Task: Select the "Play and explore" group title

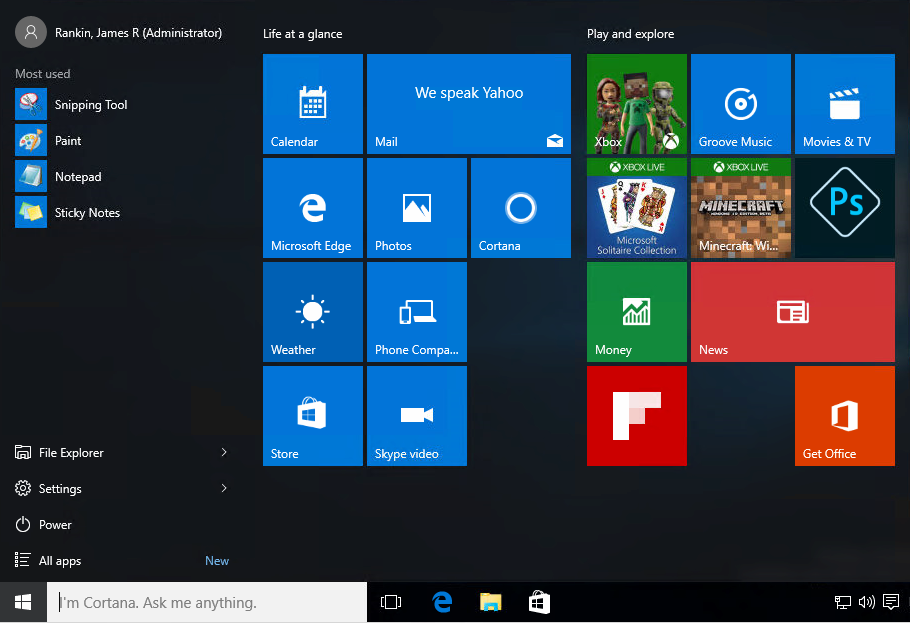Action: (x=630, y=34)
